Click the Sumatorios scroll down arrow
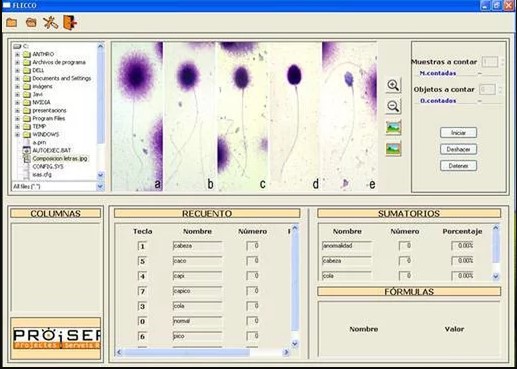This screenshot has height=369, width=517. click(x=496, y=276)
